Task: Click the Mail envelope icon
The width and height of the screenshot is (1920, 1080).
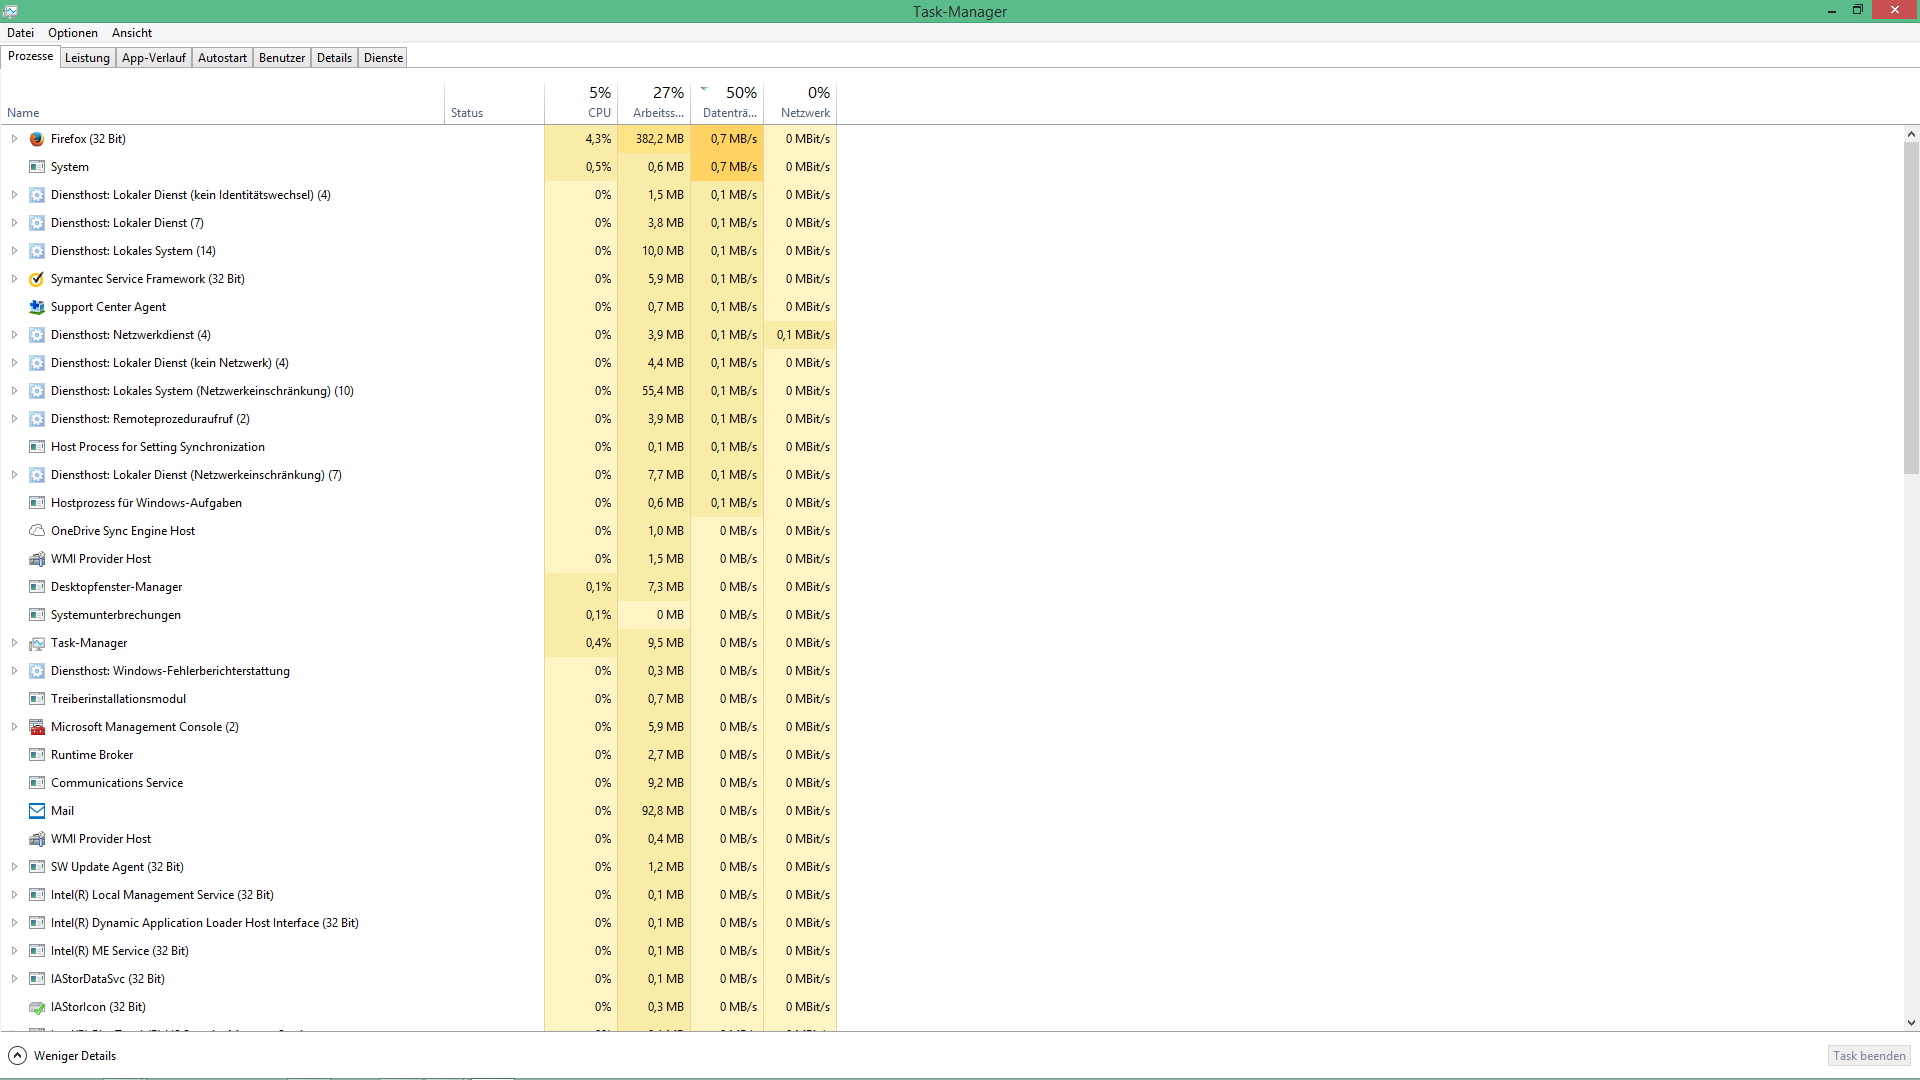Action: point(37,811)
